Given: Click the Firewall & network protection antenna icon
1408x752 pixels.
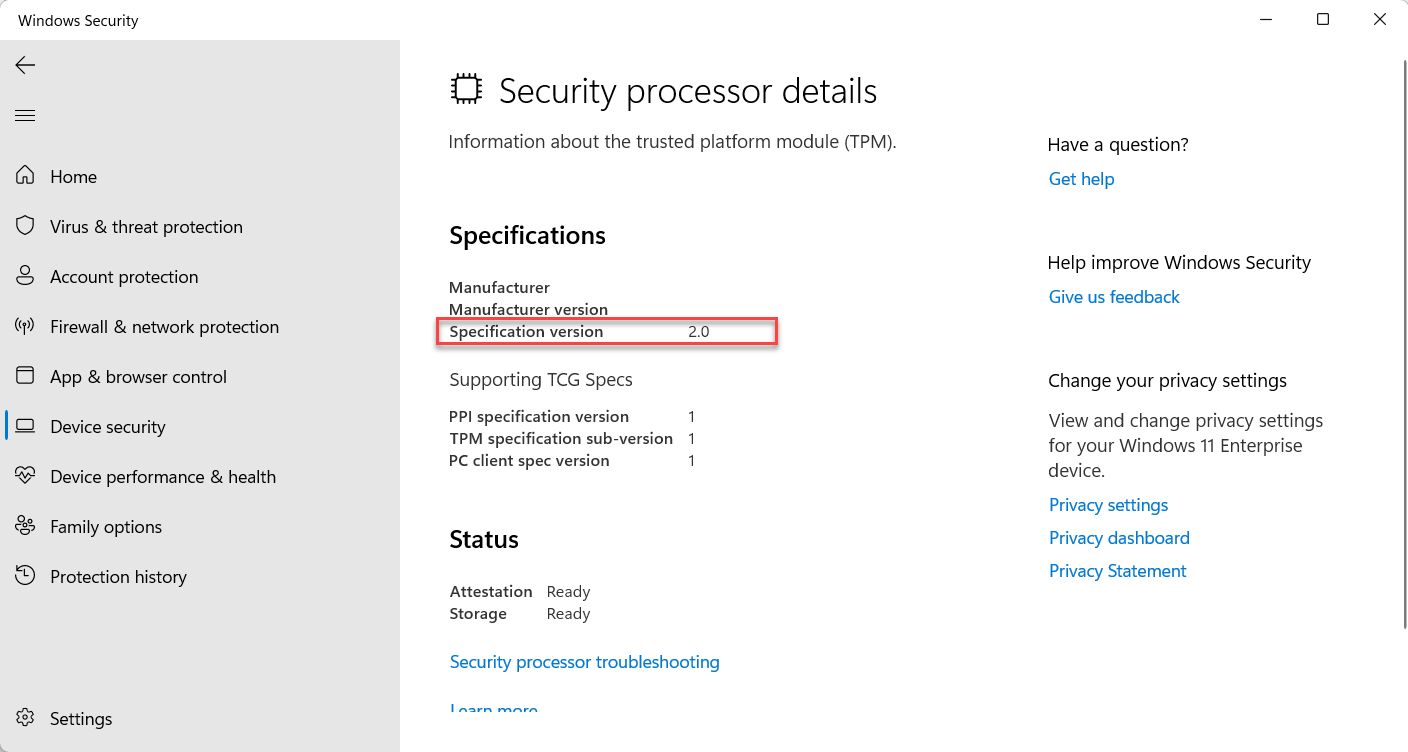Looking at the screenshot, I should (x=25, y=326).
